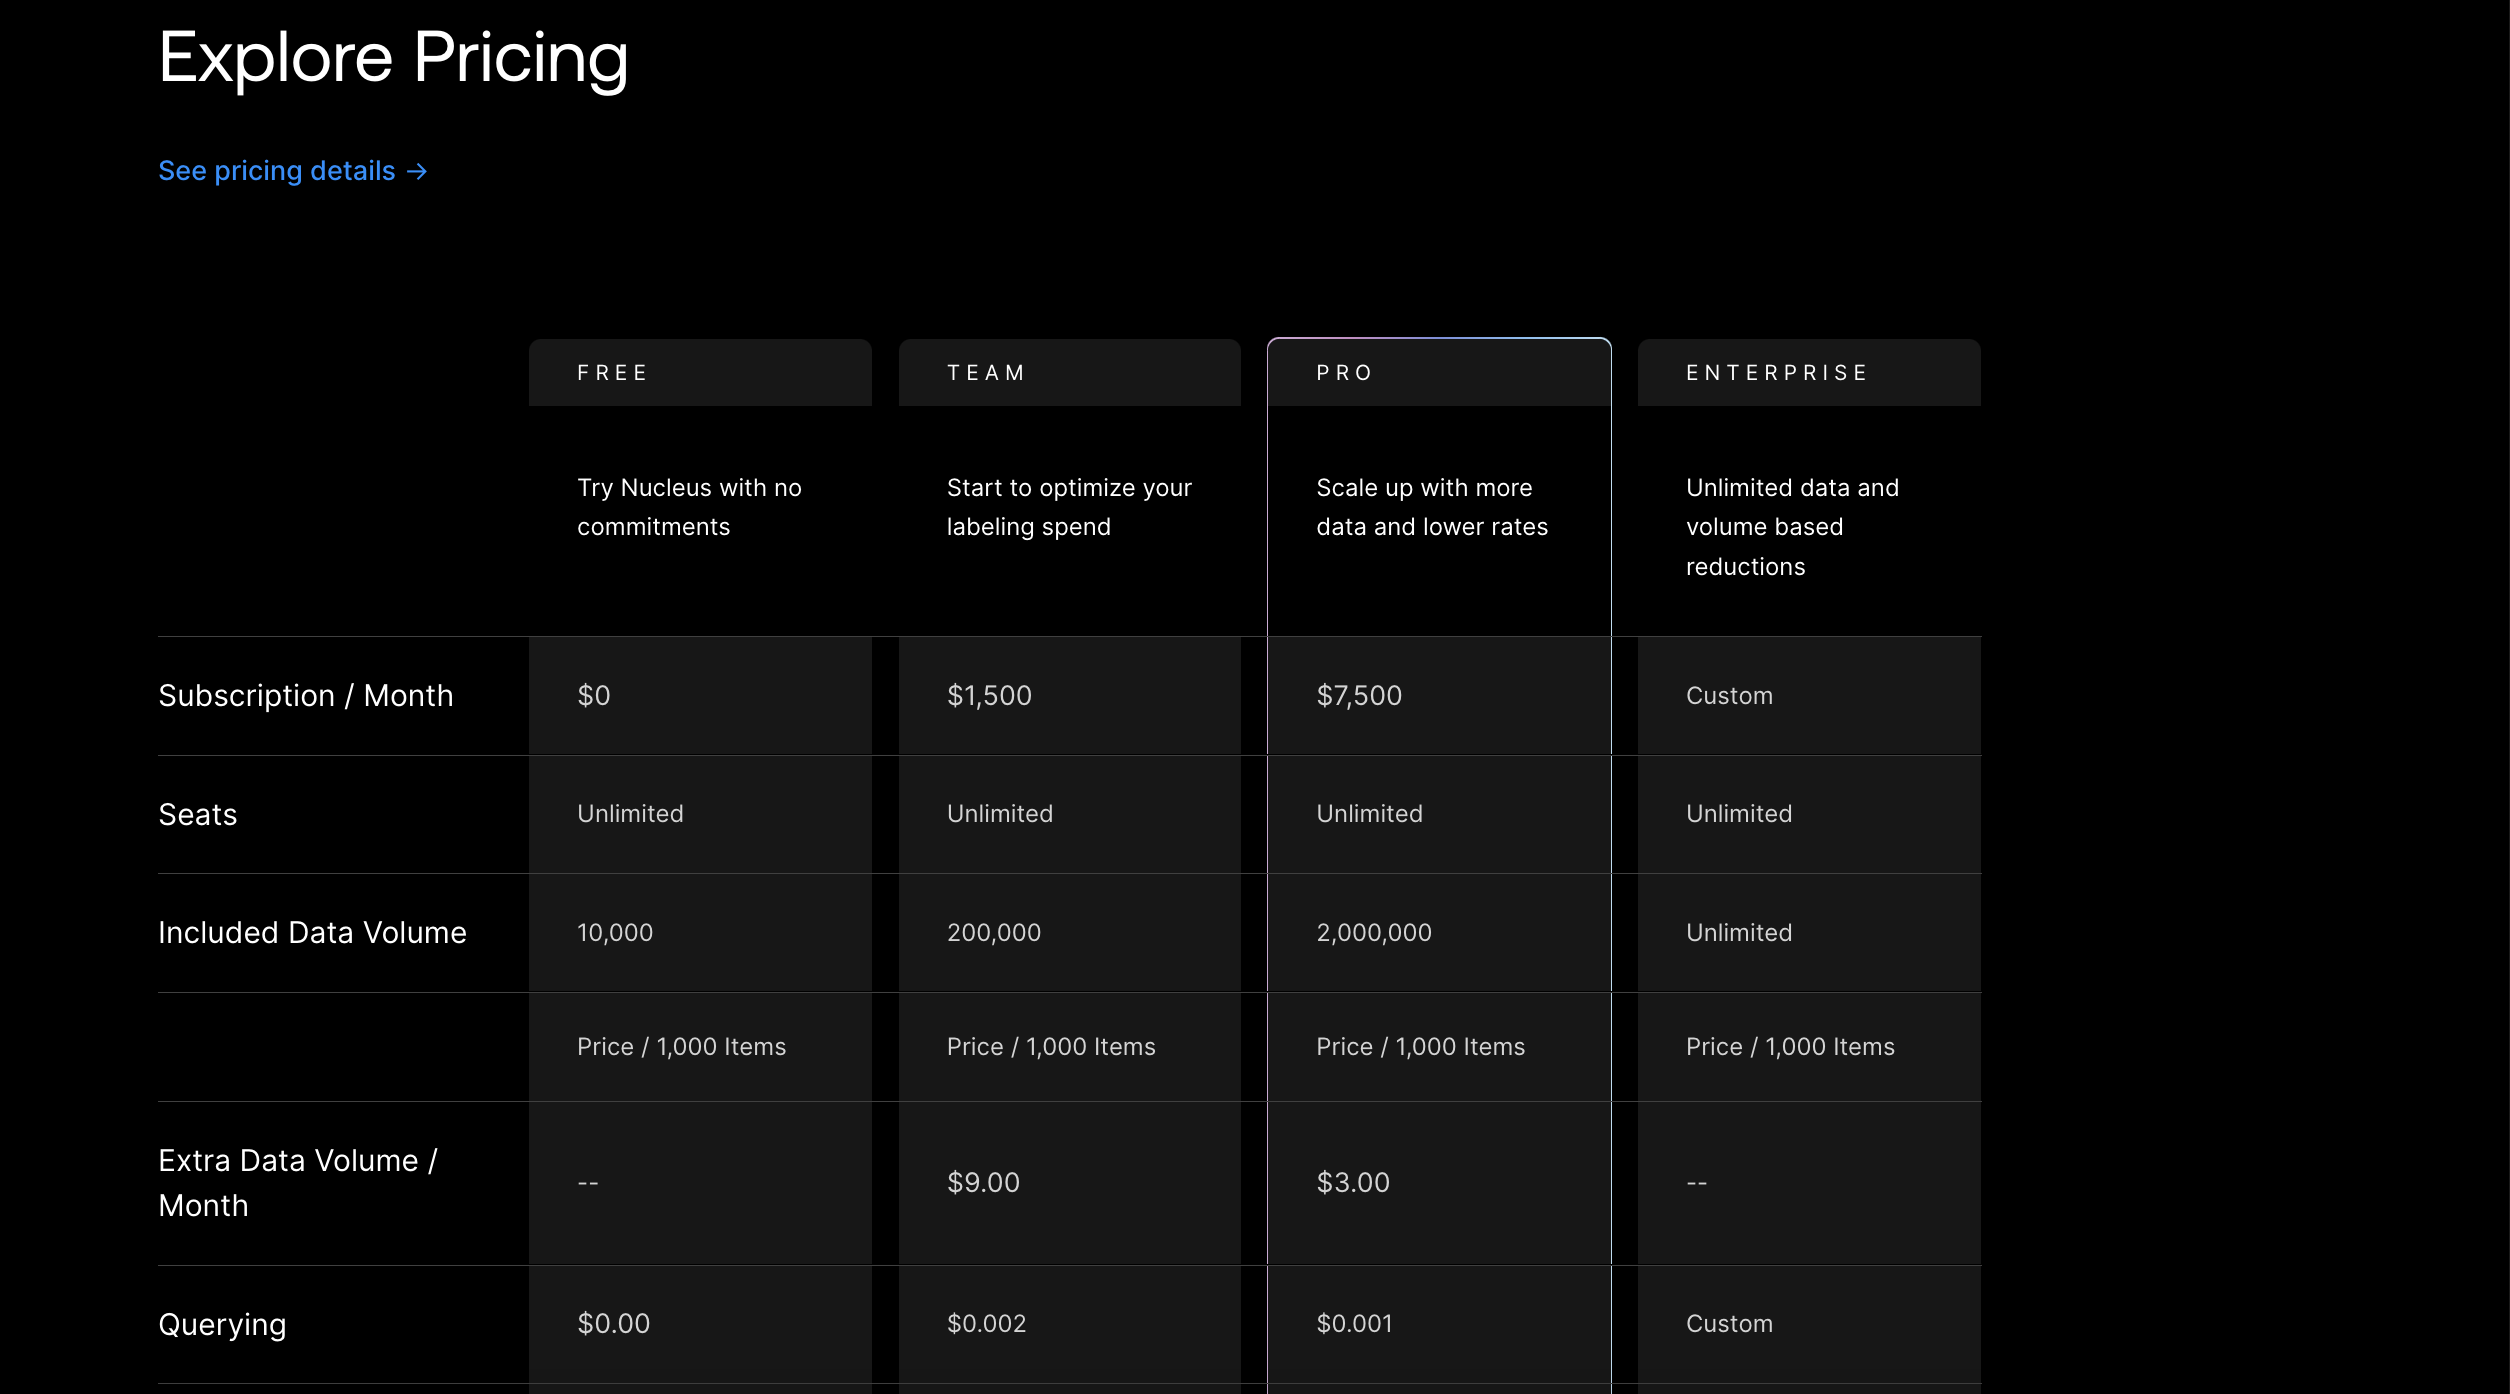This screenshot has height=1394, width=2510.
Task: Click the See pricing details link
Action: [x=277, y=171]
